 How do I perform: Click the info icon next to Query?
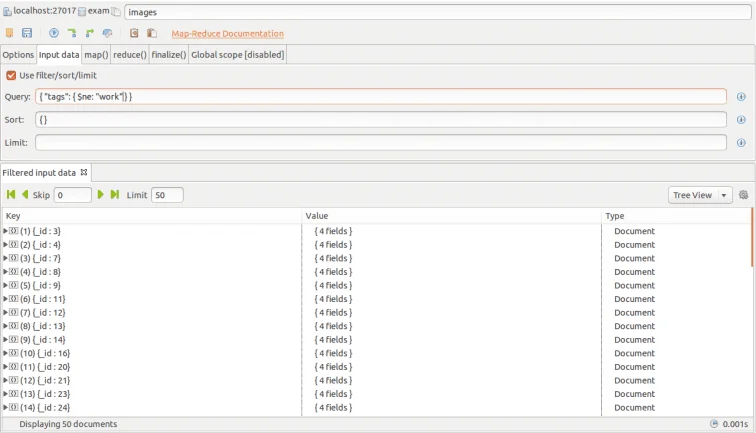(x=741, y=96)
